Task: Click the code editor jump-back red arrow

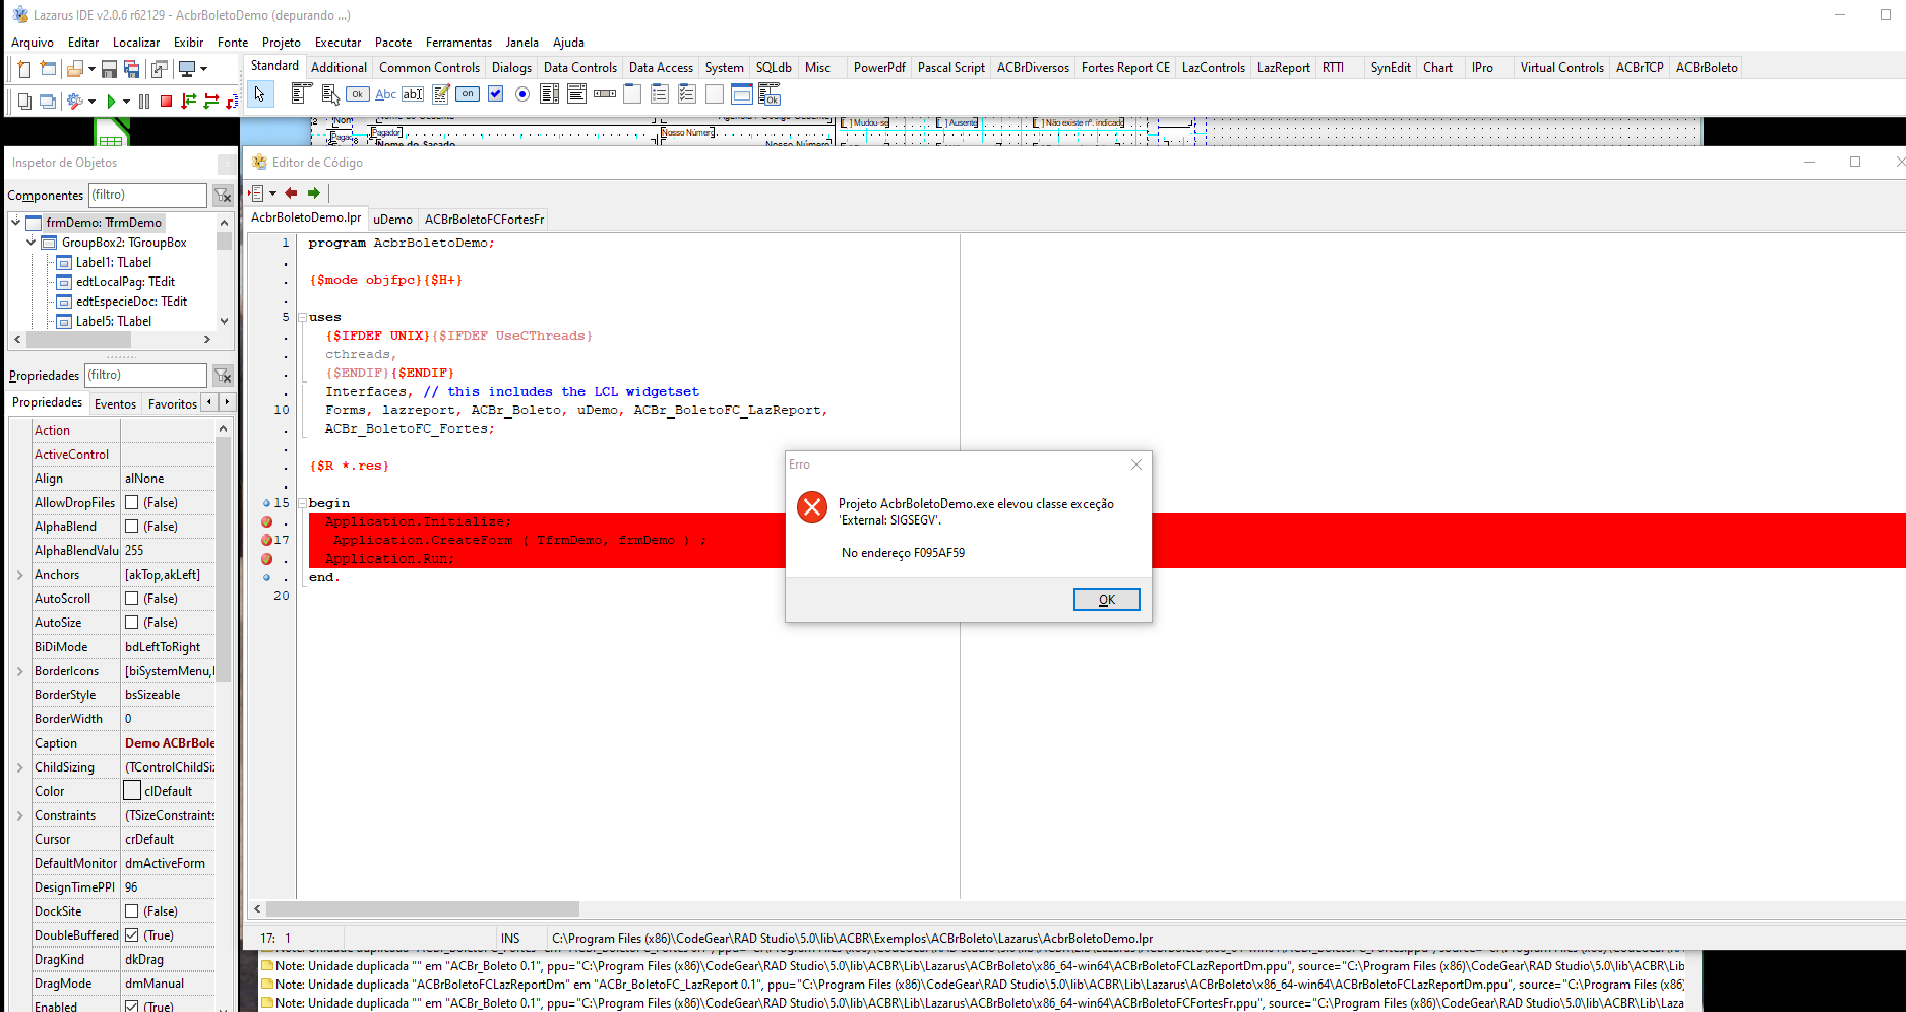Action: point(291,193)
